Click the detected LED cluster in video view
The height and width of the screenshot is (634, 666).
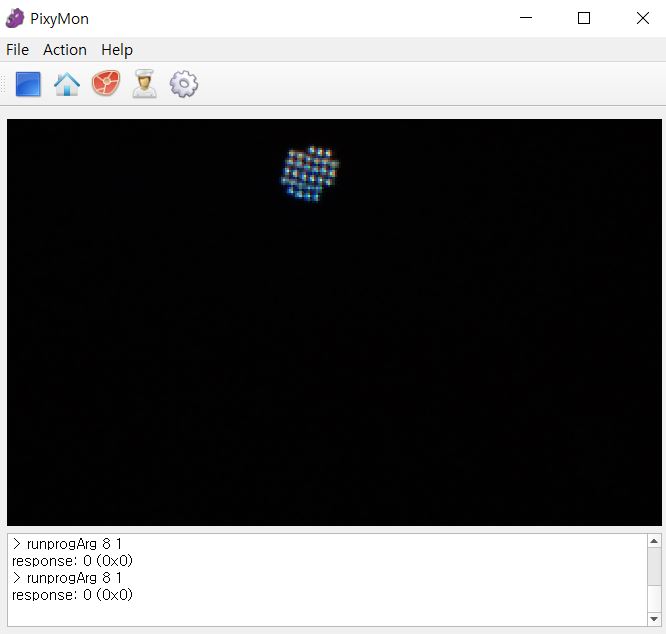point(310,174)
